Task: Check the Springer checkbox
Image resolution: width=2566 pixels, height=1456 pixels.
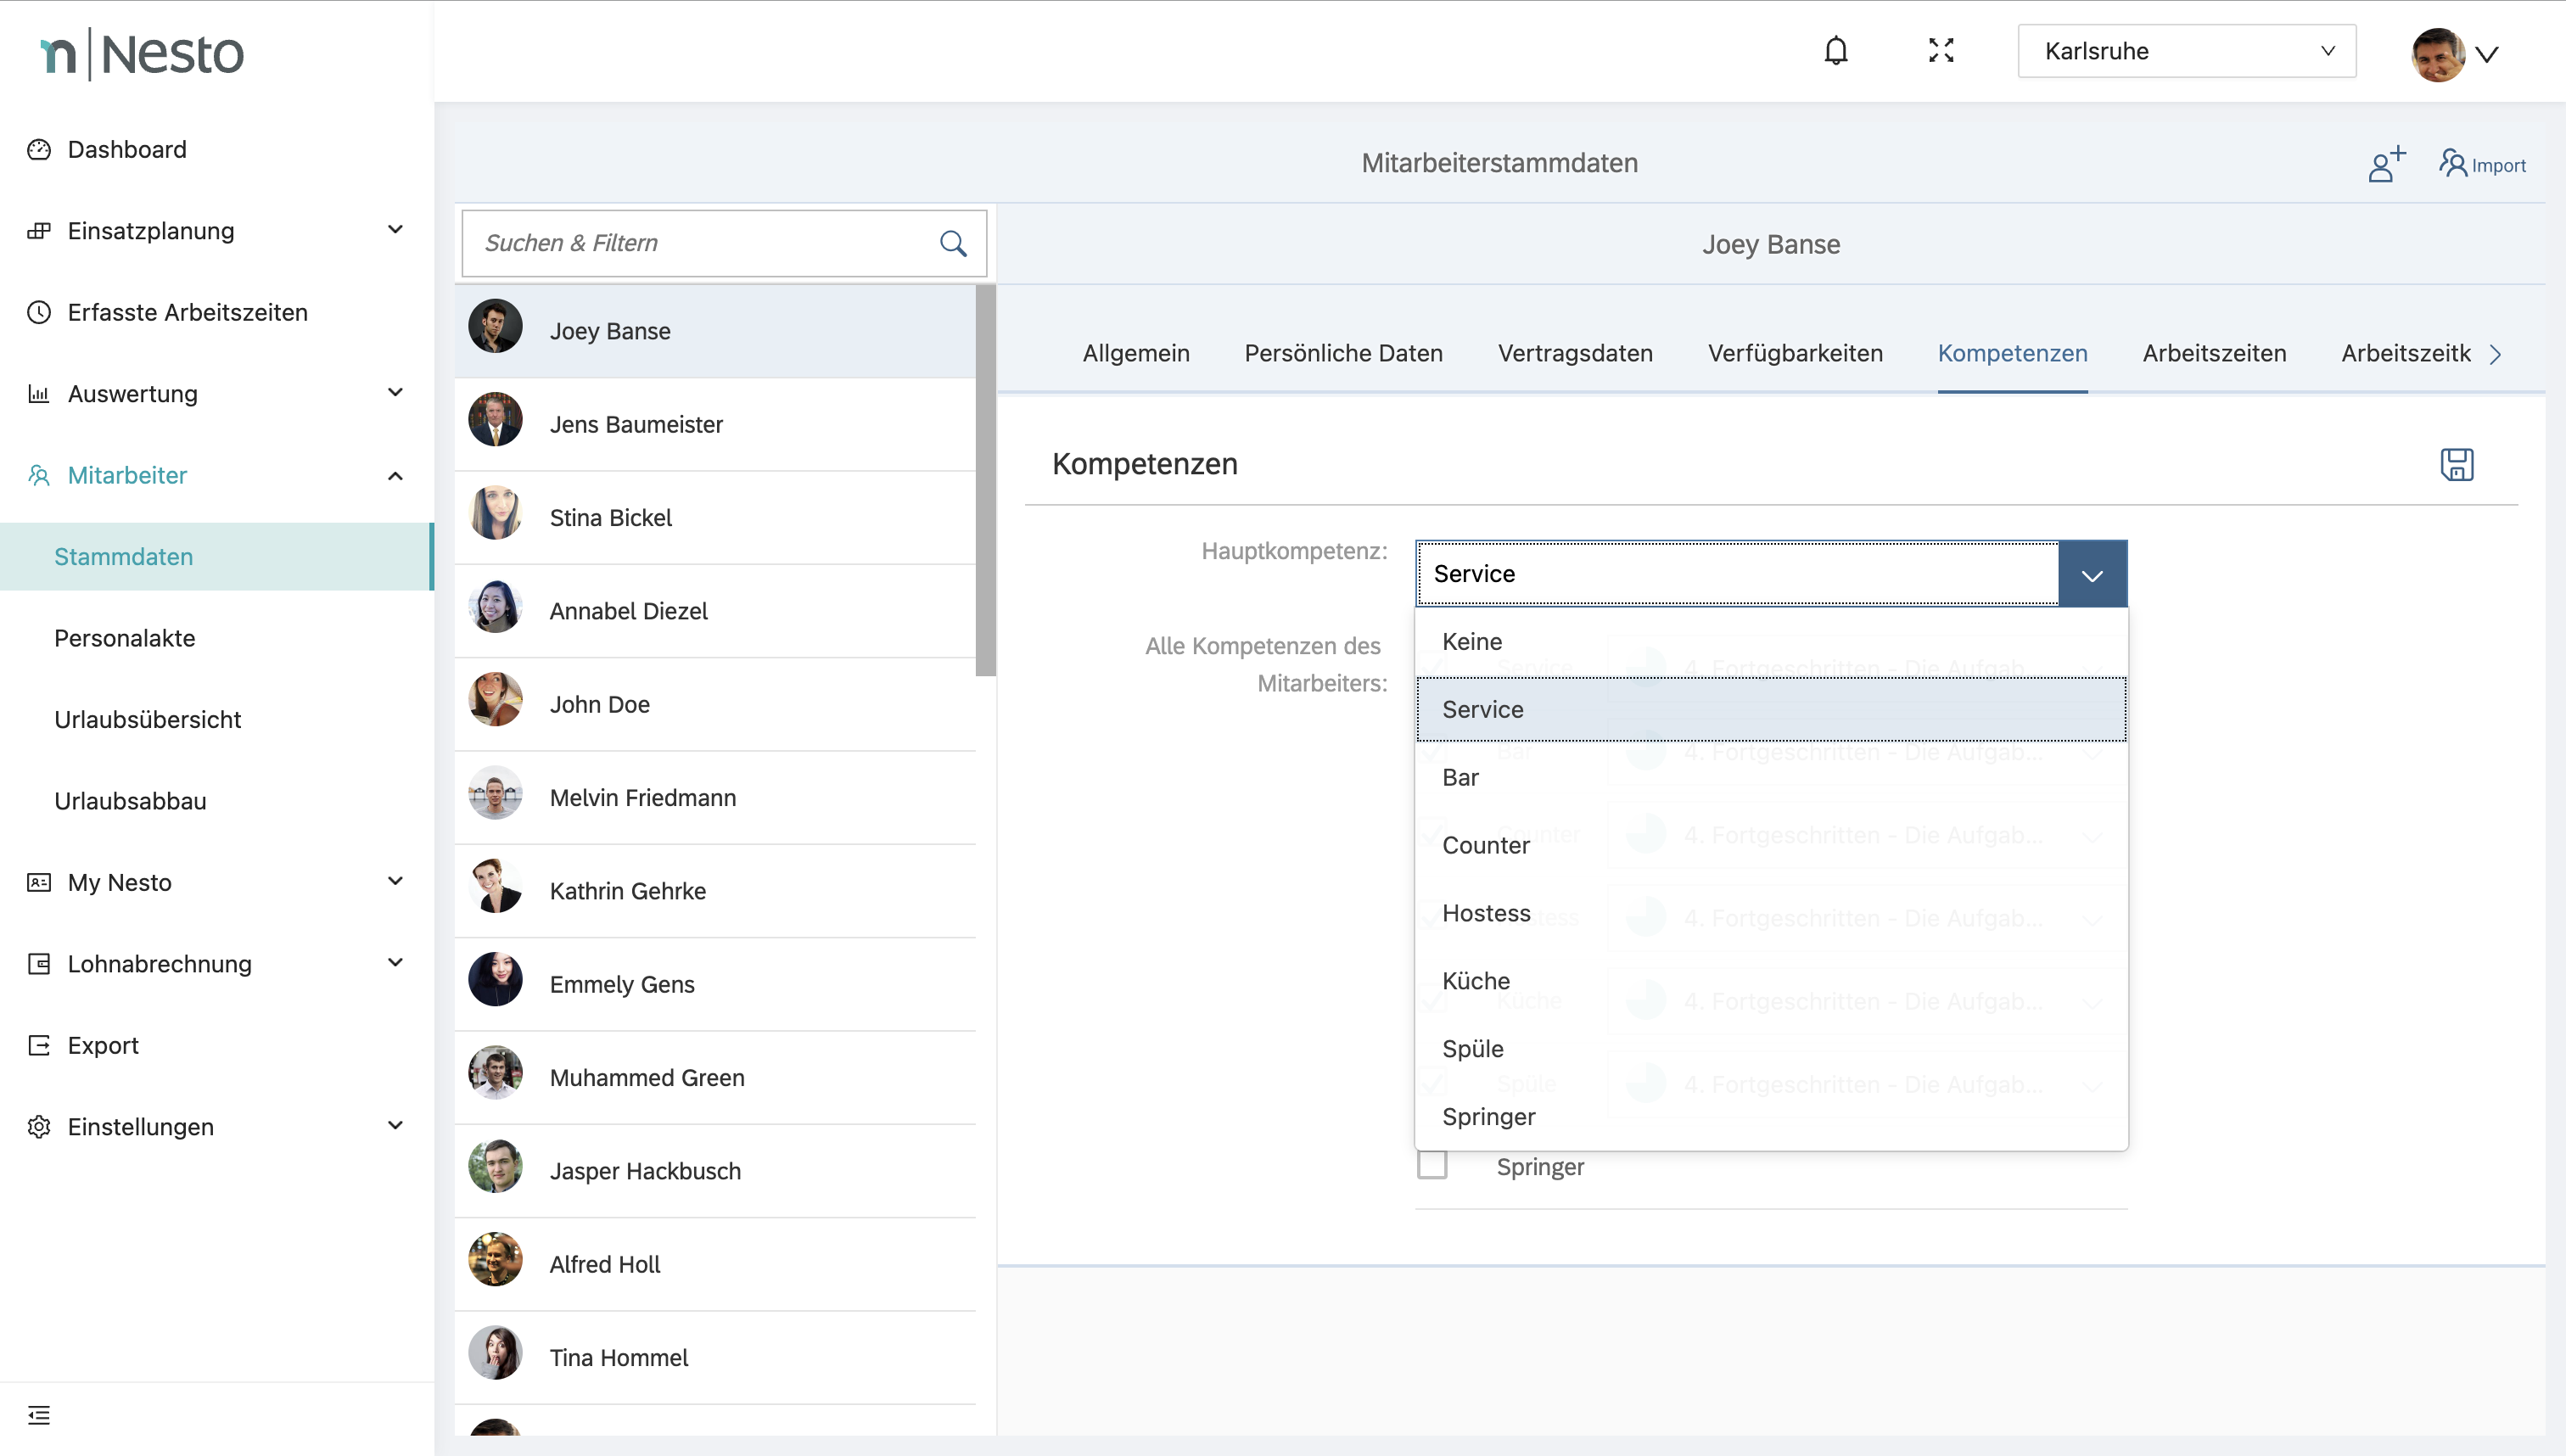Action: (1432, 1166)
